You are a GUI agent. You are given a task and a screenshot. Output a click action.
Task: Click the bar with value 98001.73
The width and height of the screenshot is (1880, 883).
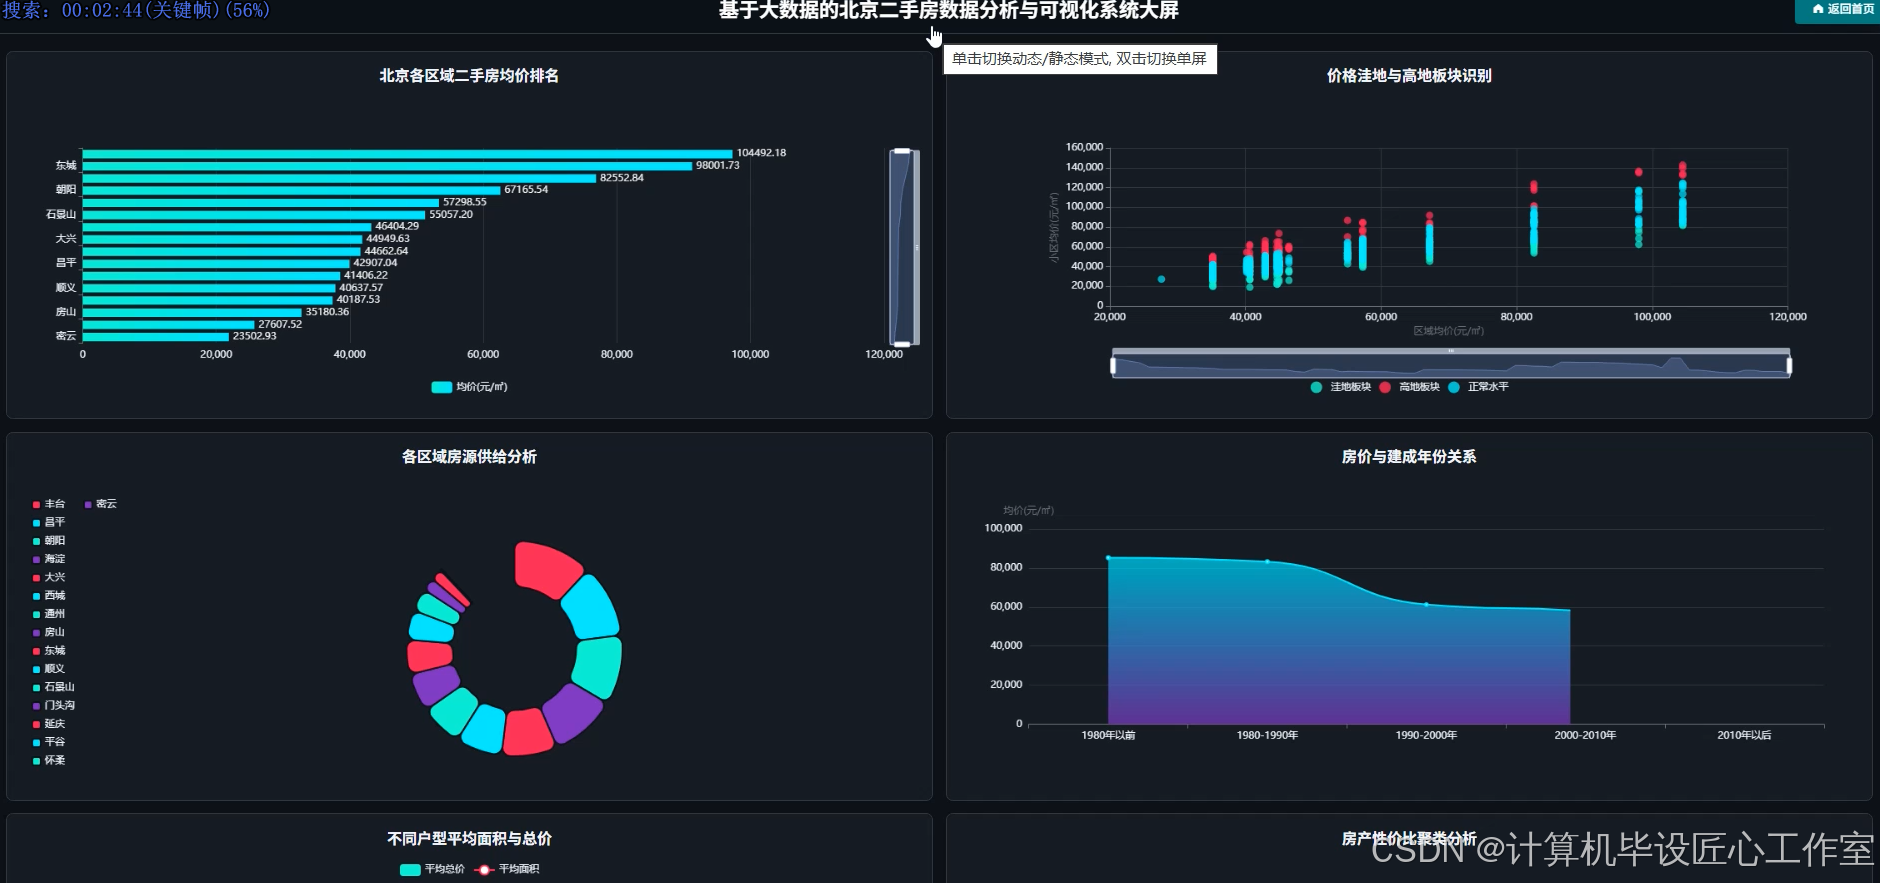pos(387,166)
